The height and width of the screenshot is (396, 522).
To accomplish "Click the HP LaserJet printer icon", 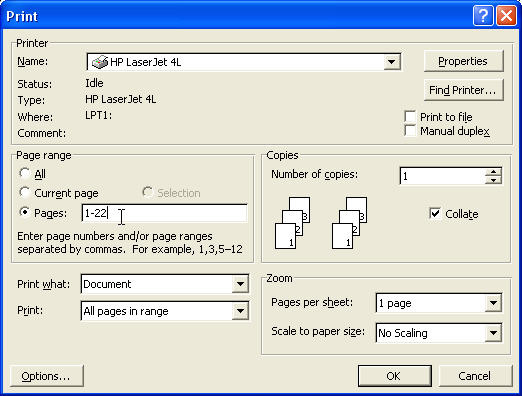I will (100, 62).
